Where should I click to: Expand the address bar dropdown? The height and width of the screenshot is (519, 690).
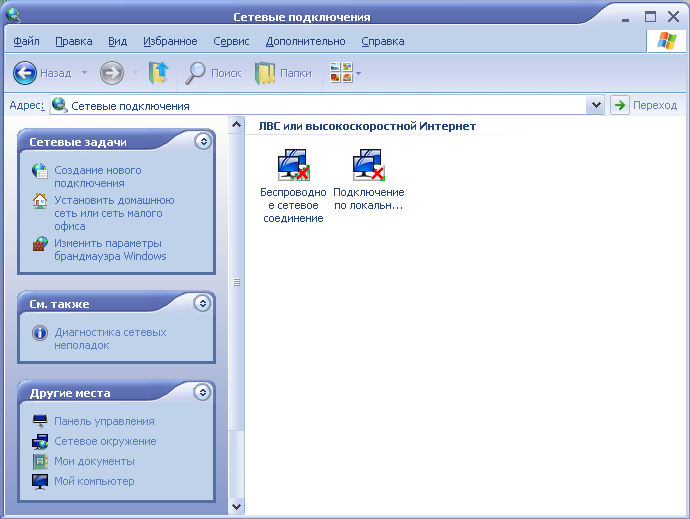596,105
